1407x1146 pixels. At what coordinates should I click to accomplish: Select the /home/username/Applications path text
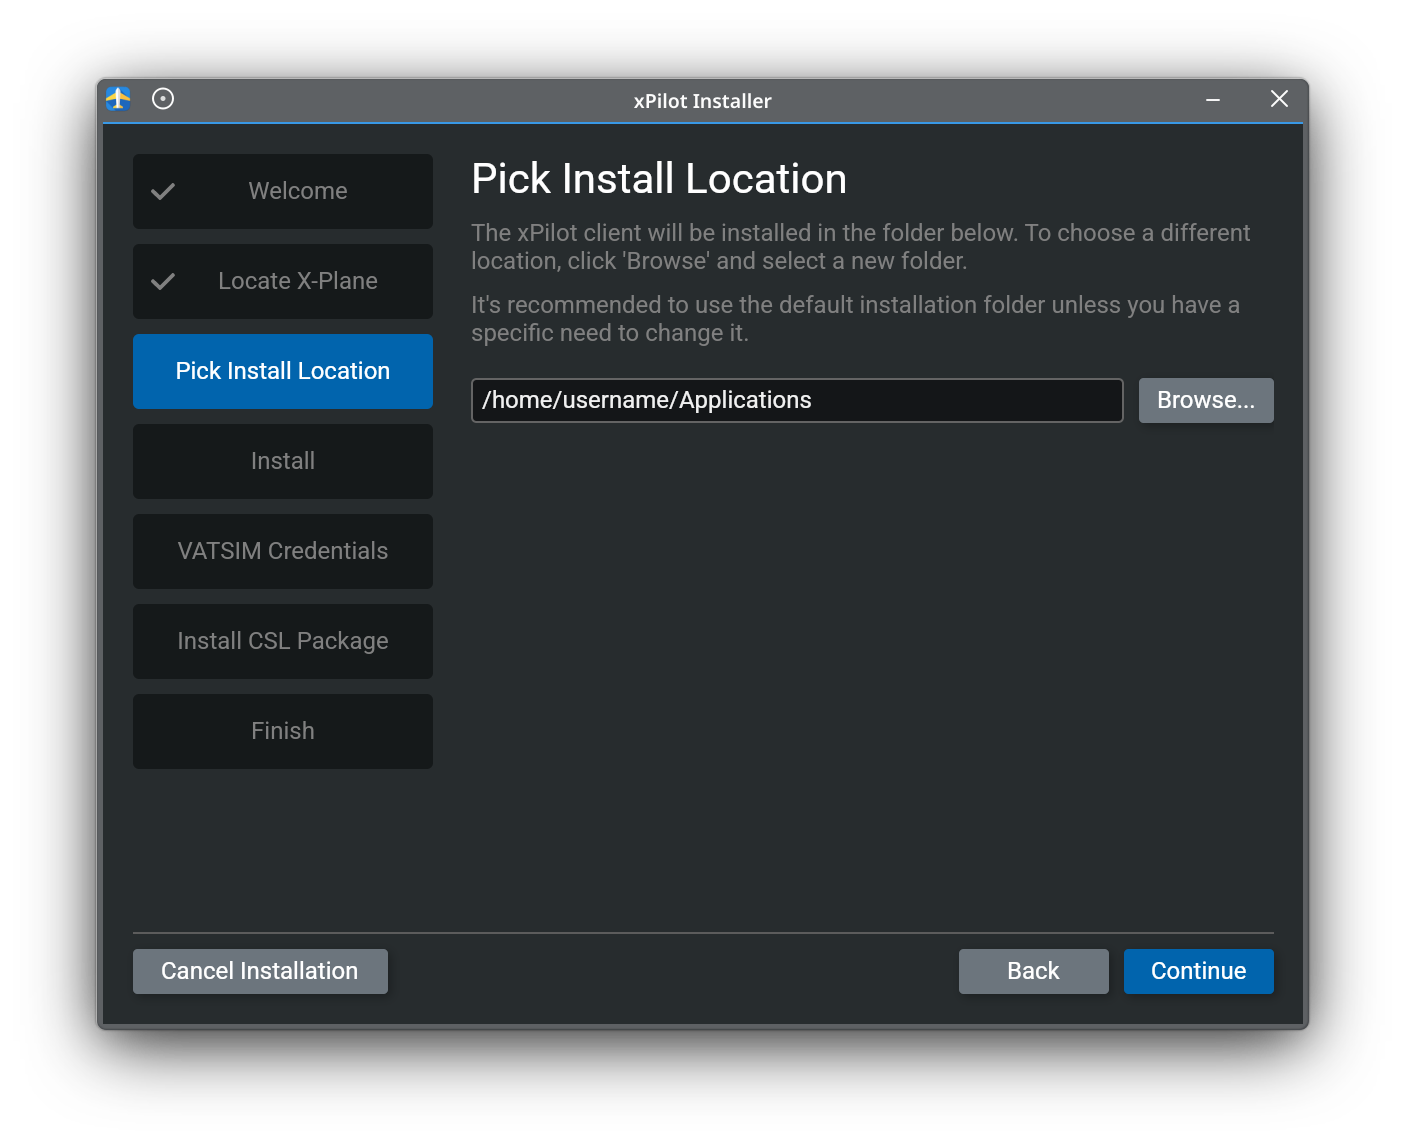tap(646, 400)
